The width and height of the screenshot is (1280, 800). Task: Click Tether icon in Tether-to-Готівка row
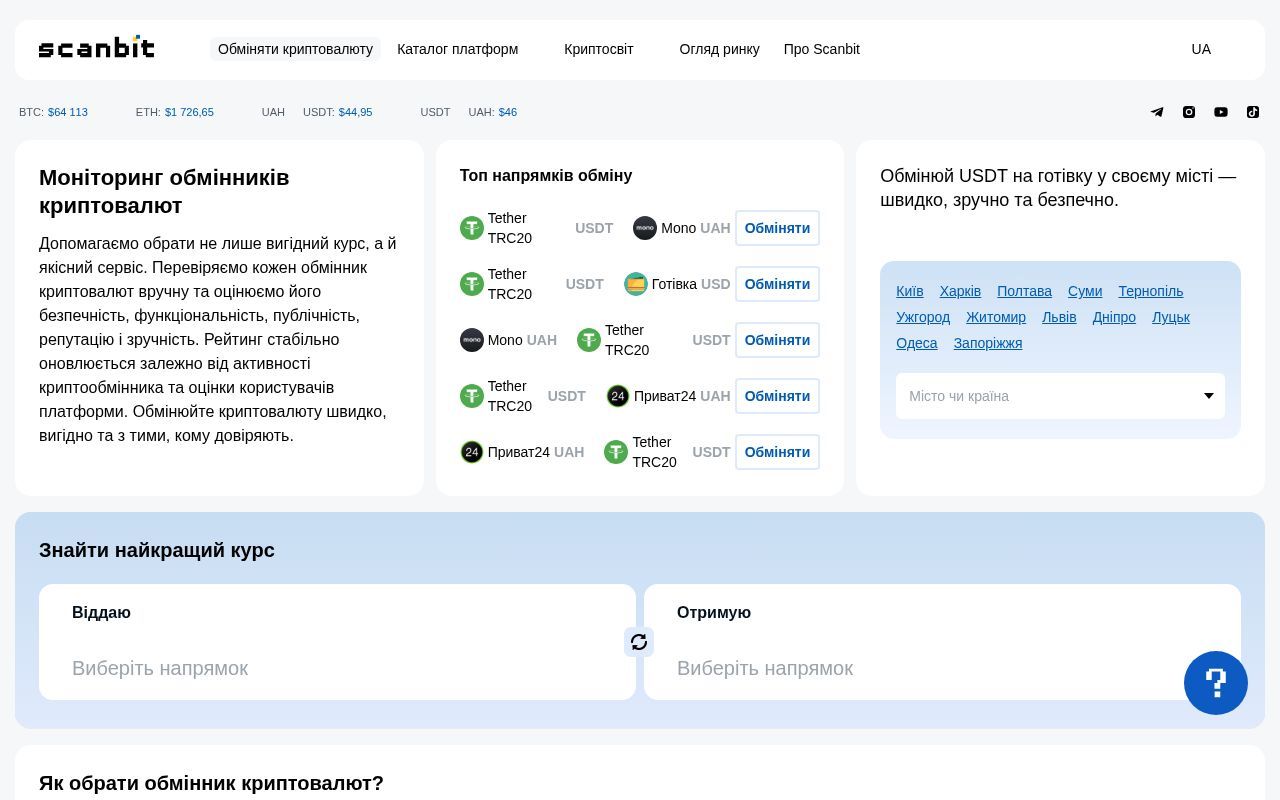(472, 284)
